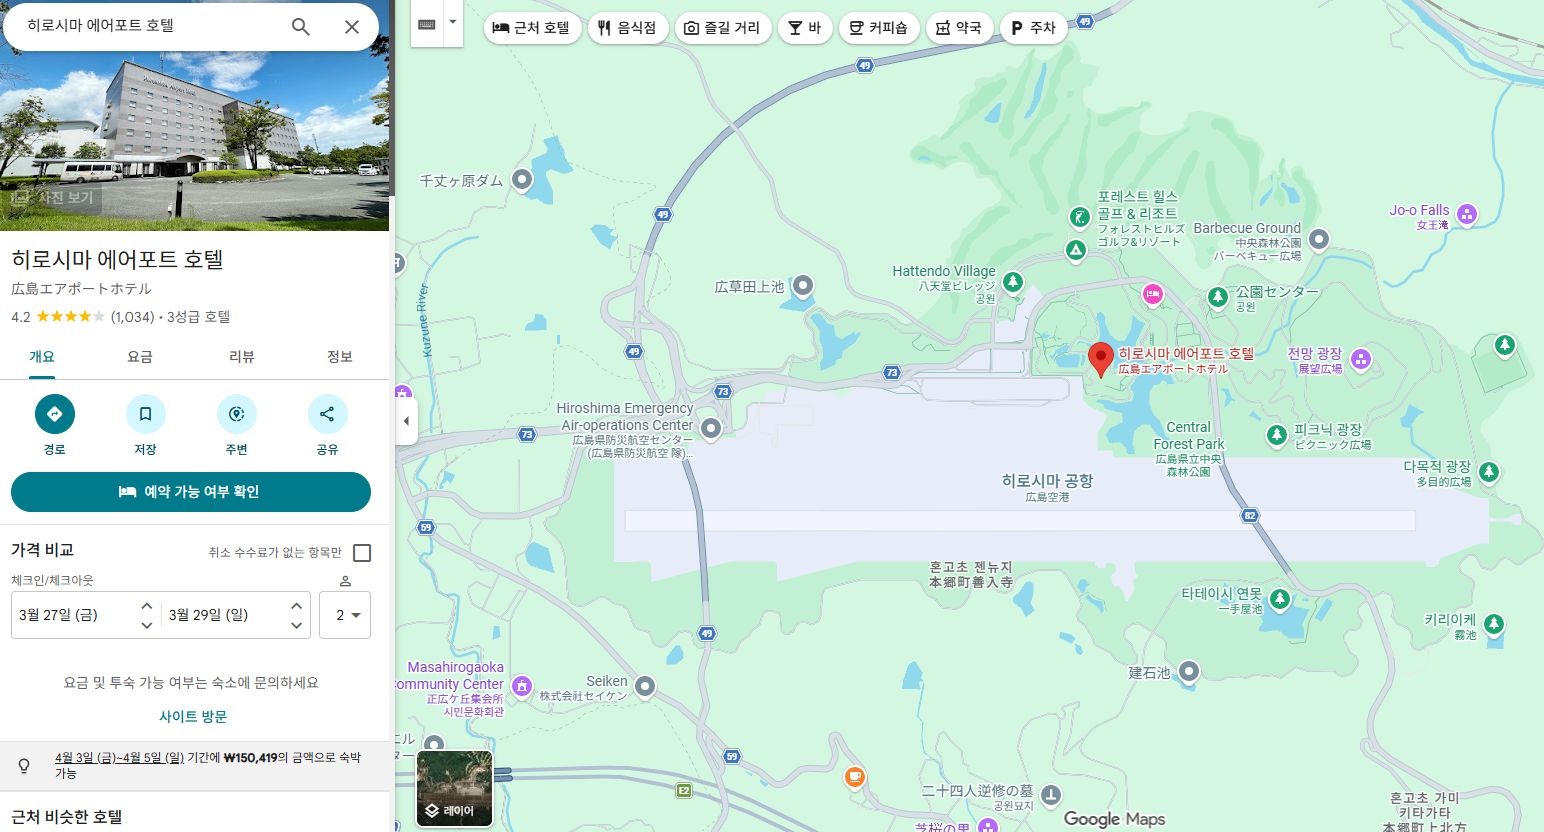The height and width of the screenshot is (832, 1544).
Task: Click the 포레스트 힐스 golf marker
Action: coord(1080,216)
